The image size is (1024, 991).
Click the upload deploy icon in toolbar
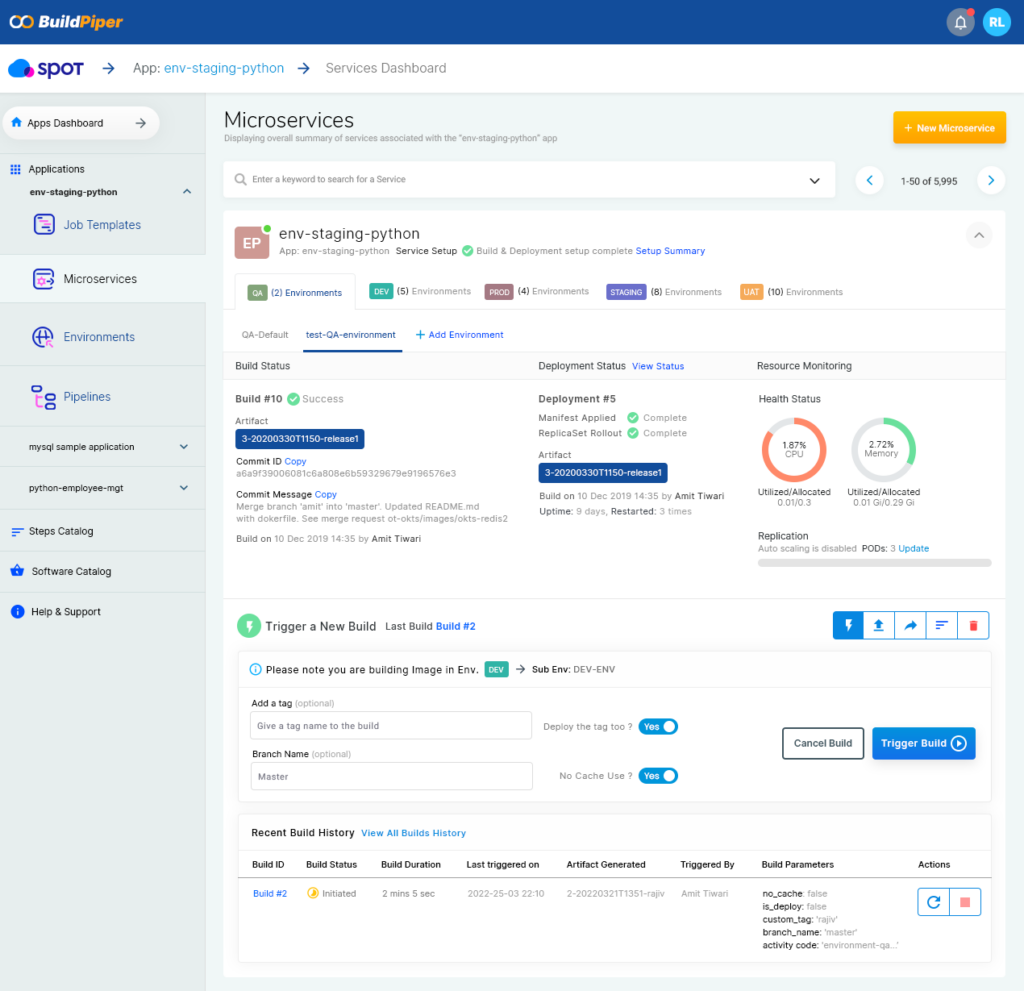(x=879, y=625)
